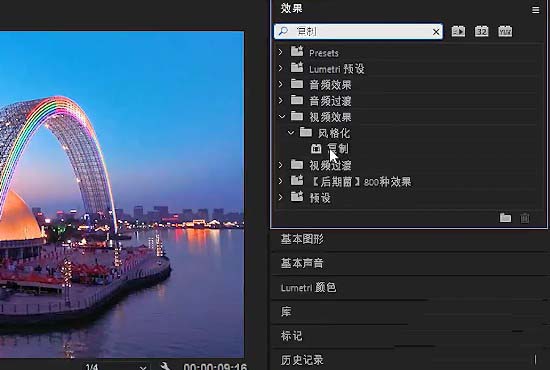Create a new custom bin
Image resolution: width=550 pixels, height=370 pixels.
(x=505, y=218)
